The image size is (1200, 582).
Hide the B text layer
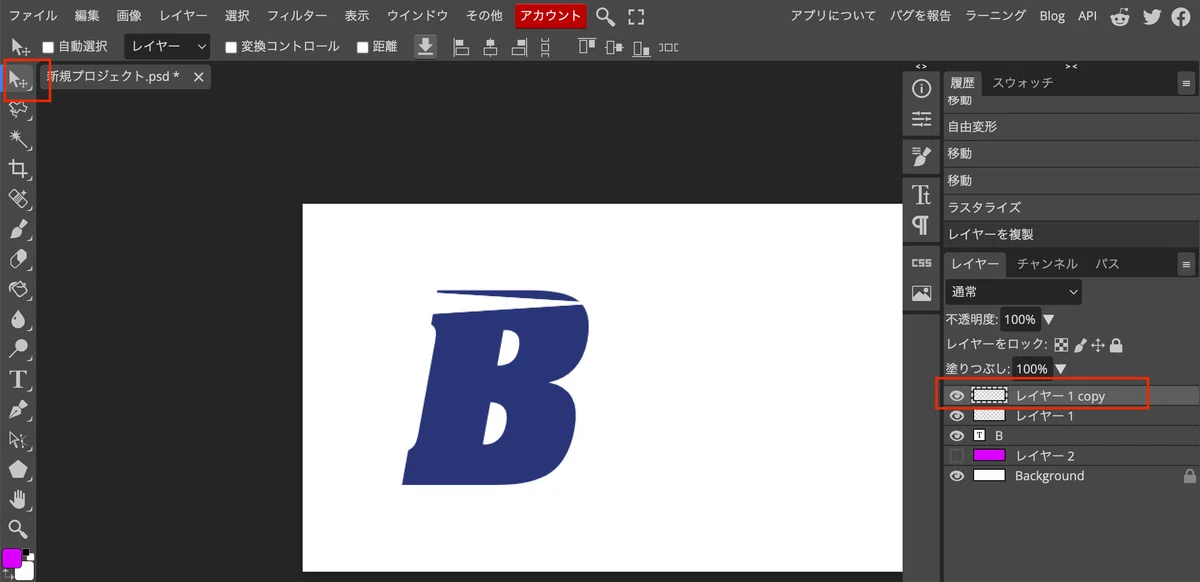point(957,436)
